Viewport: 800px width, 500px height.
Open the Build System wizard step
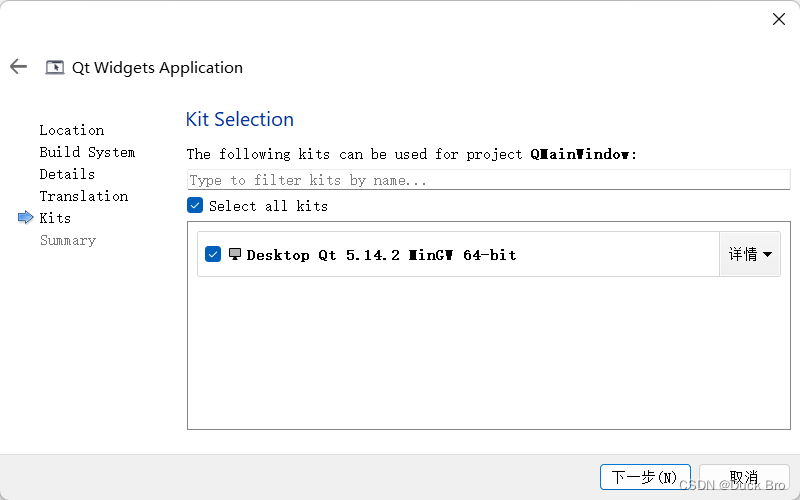pyautogui.click(x=87, y=152)
